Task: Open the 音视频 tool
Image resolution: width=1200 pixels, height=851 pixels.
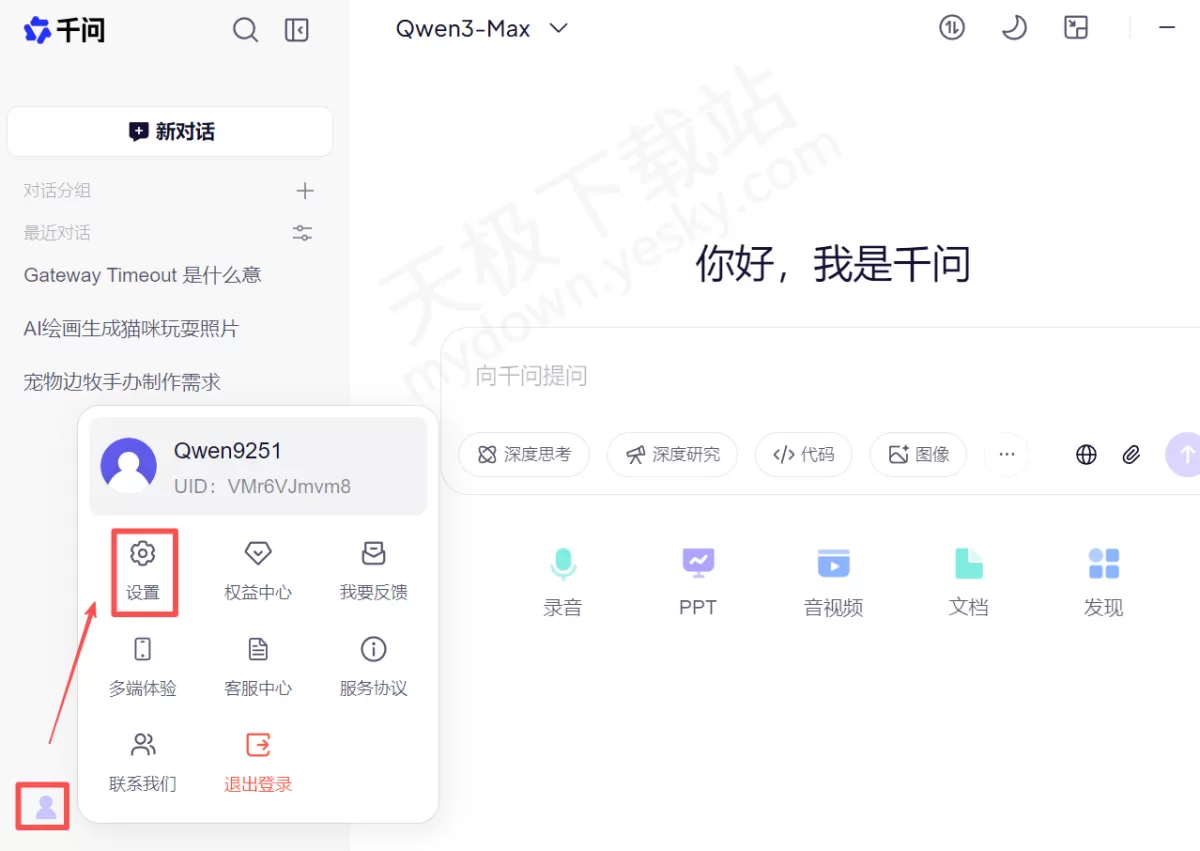Action: pos(833,581)
